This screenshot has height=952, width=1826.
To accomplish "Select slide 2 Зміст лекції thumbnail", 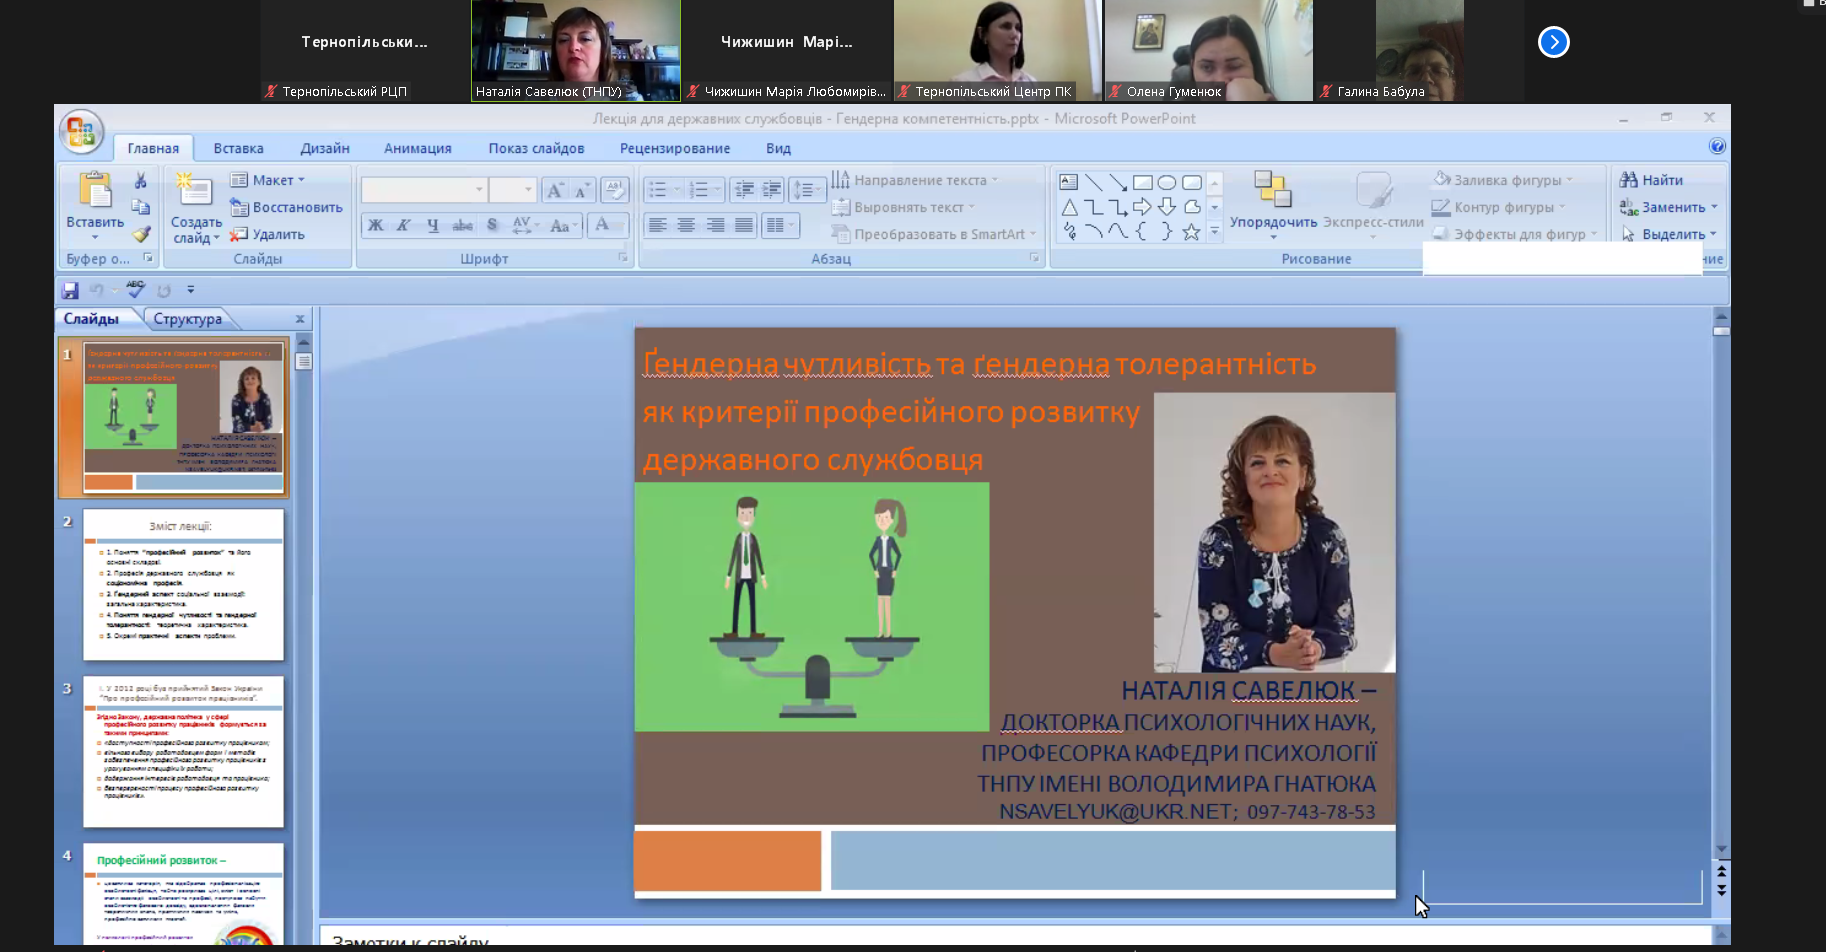I will click(183, 585).
